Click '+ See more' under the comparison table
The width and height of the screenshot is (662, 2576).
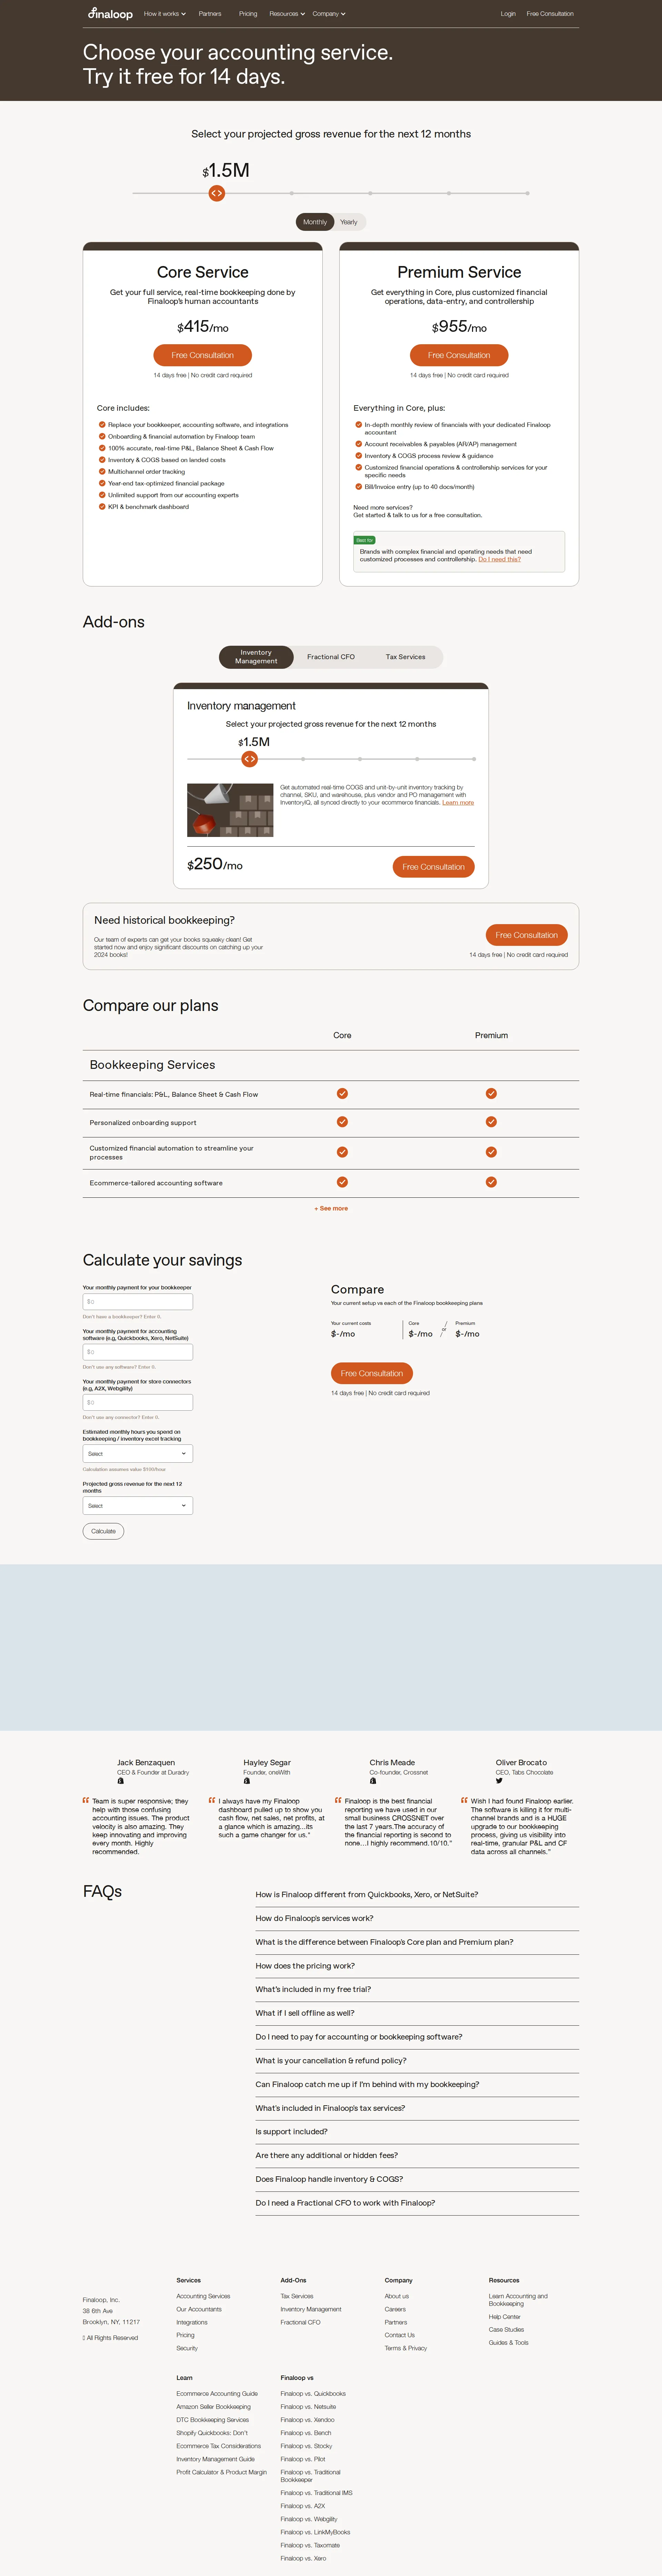331,1208
